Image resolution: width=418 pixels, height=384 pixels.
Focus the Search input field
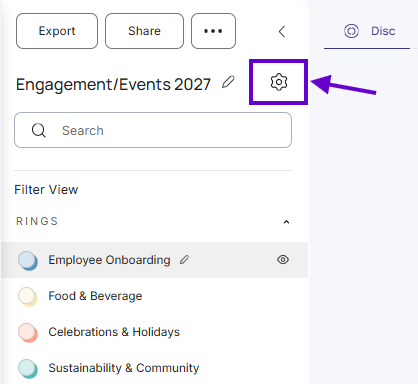click(153, 130)
